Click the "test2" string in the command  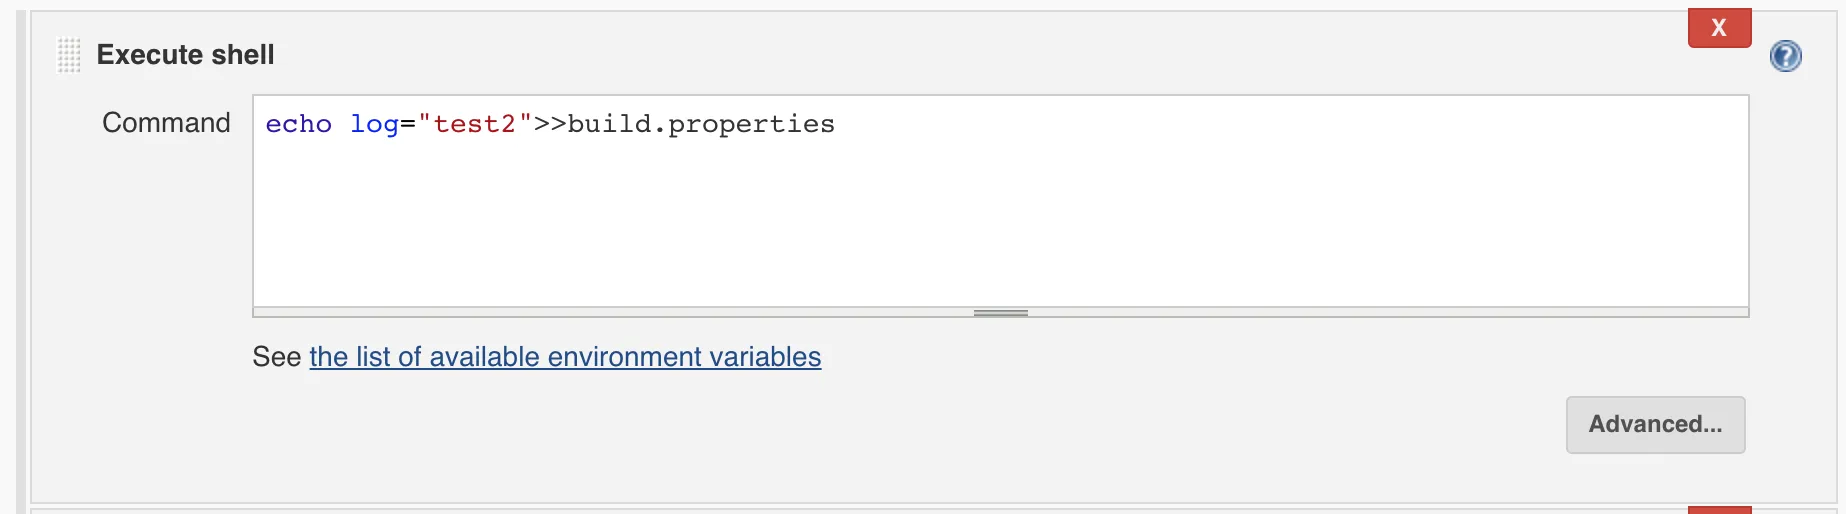pos(475,124)
